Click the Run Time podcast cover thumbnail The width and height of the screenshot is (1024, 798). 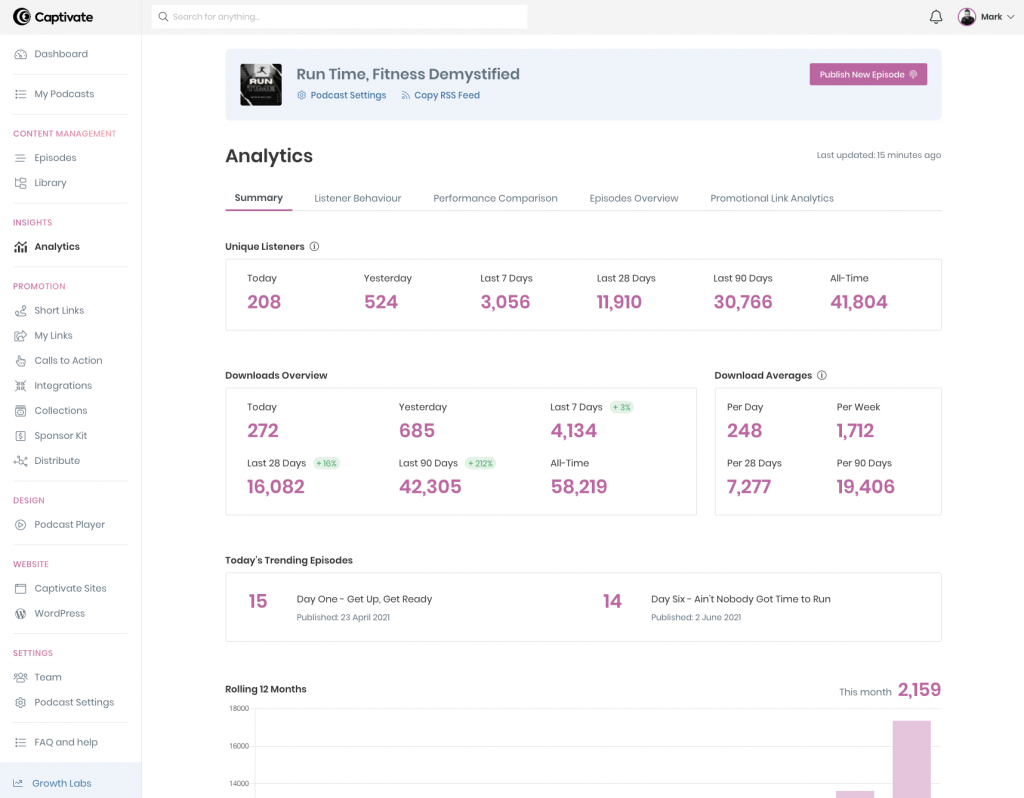(261, 85)
